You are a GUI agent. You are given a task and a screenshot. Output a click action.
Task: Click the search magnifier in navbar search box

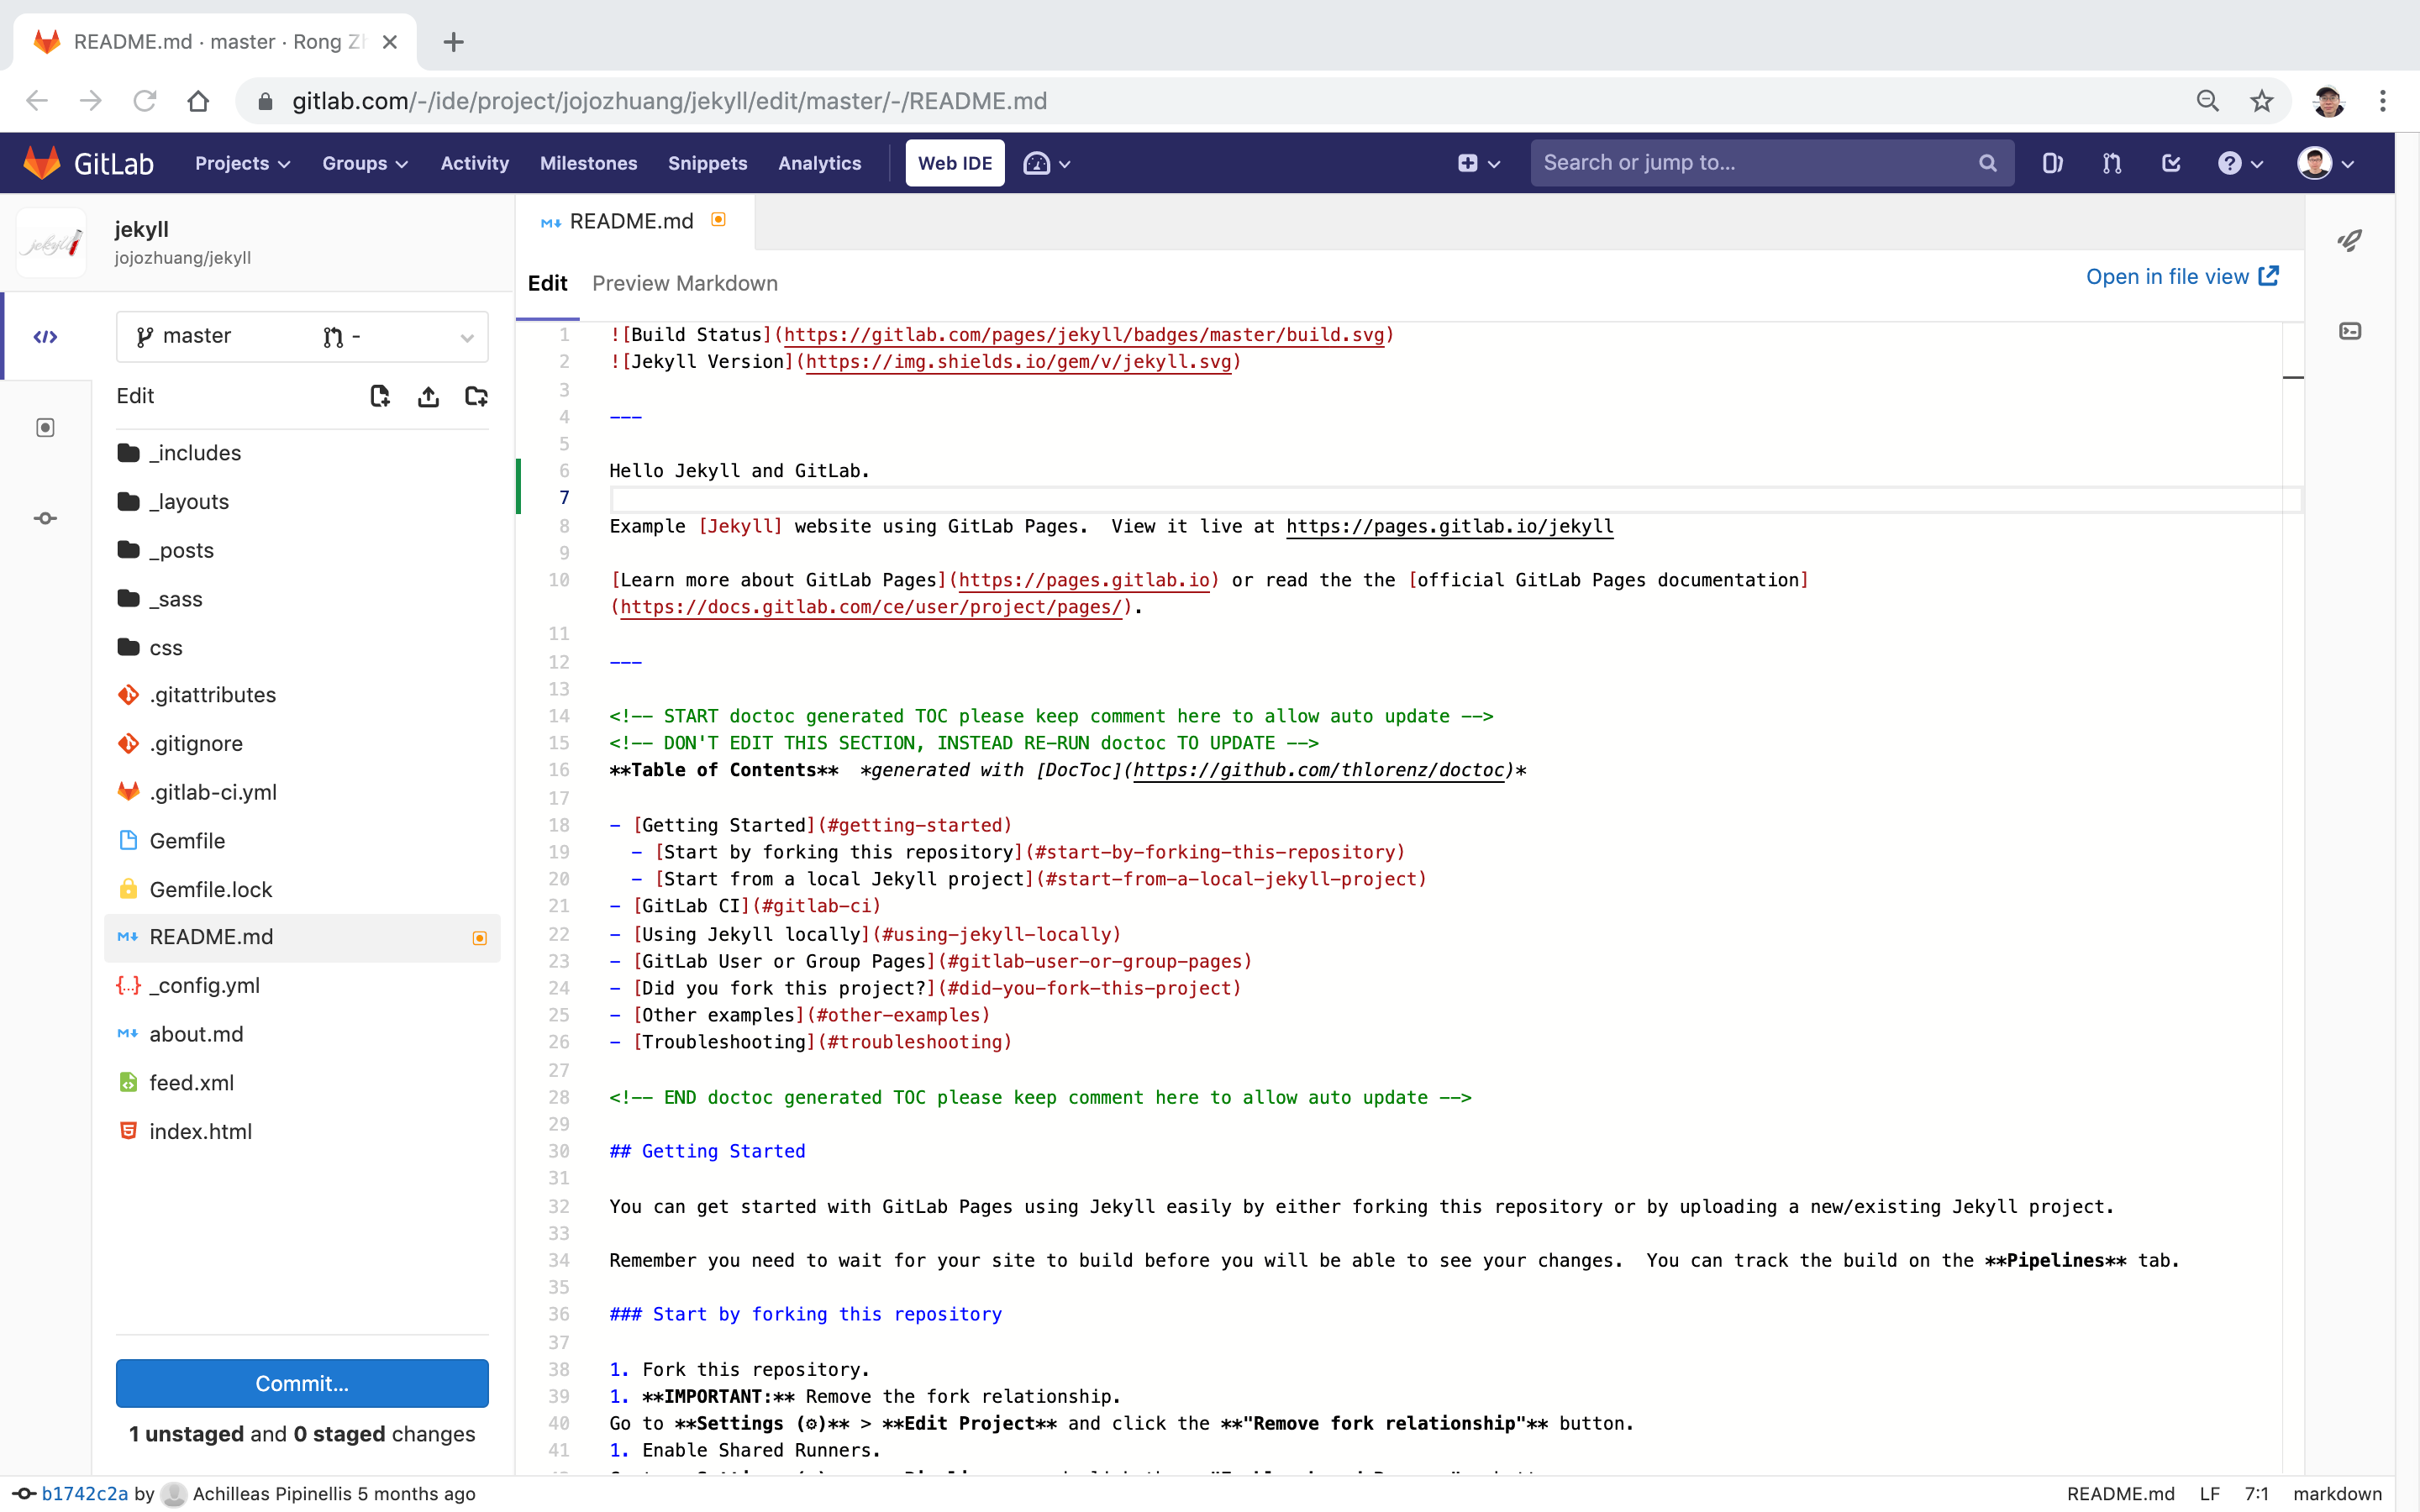click(1987, 163)
